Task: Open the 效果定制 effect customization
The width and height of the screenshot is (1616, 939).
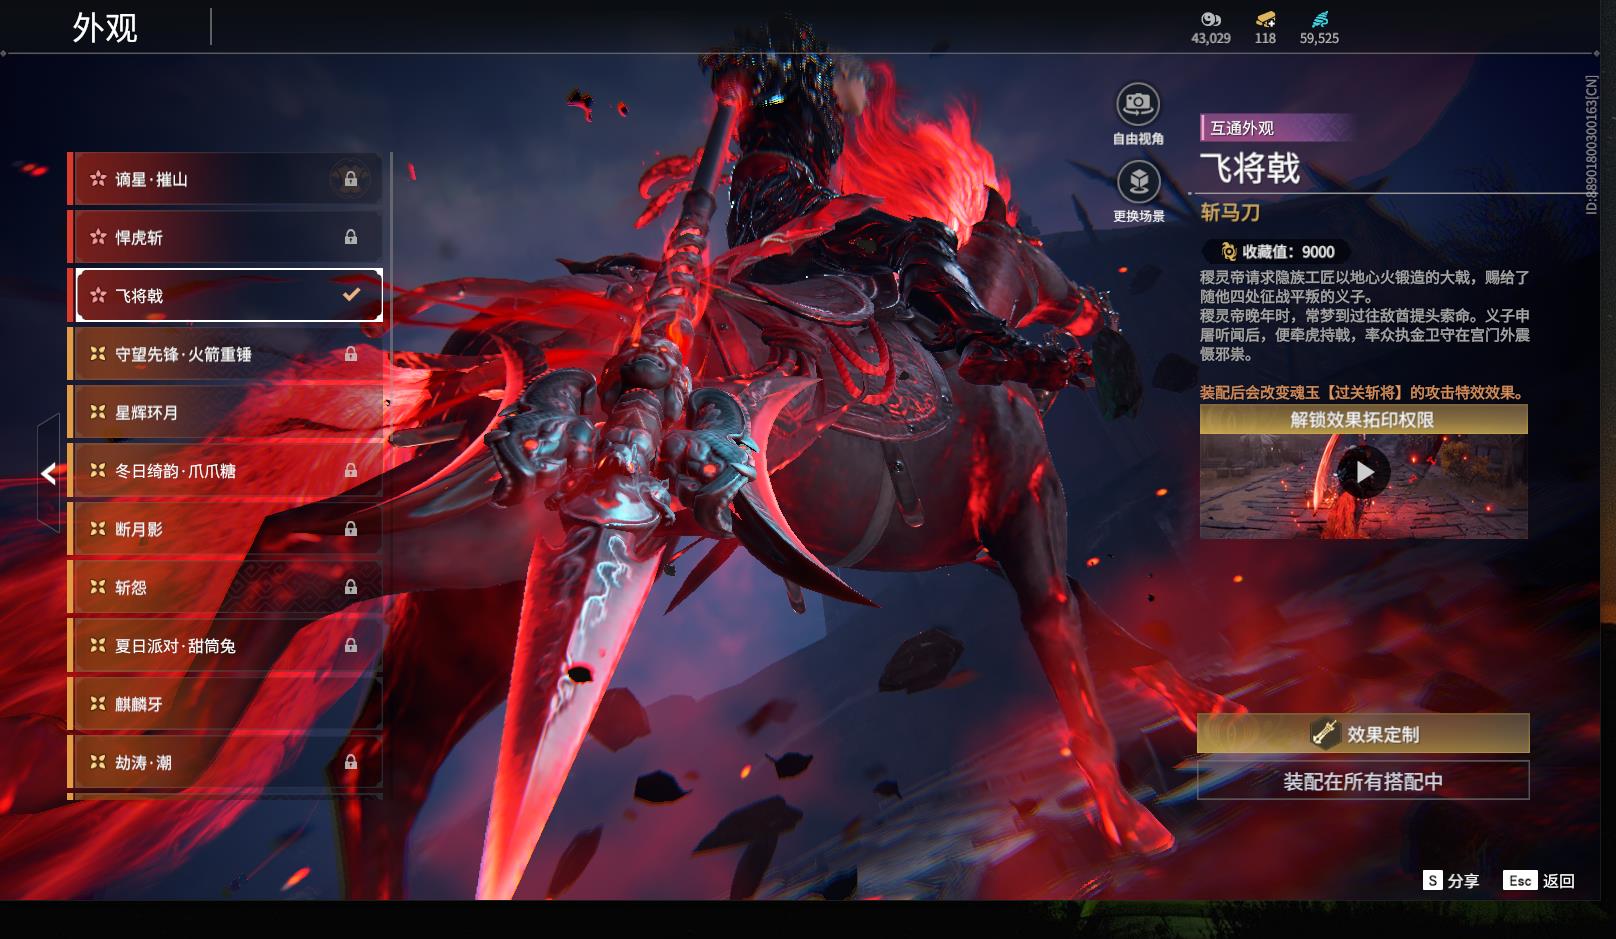Action: pos(1363,734)
